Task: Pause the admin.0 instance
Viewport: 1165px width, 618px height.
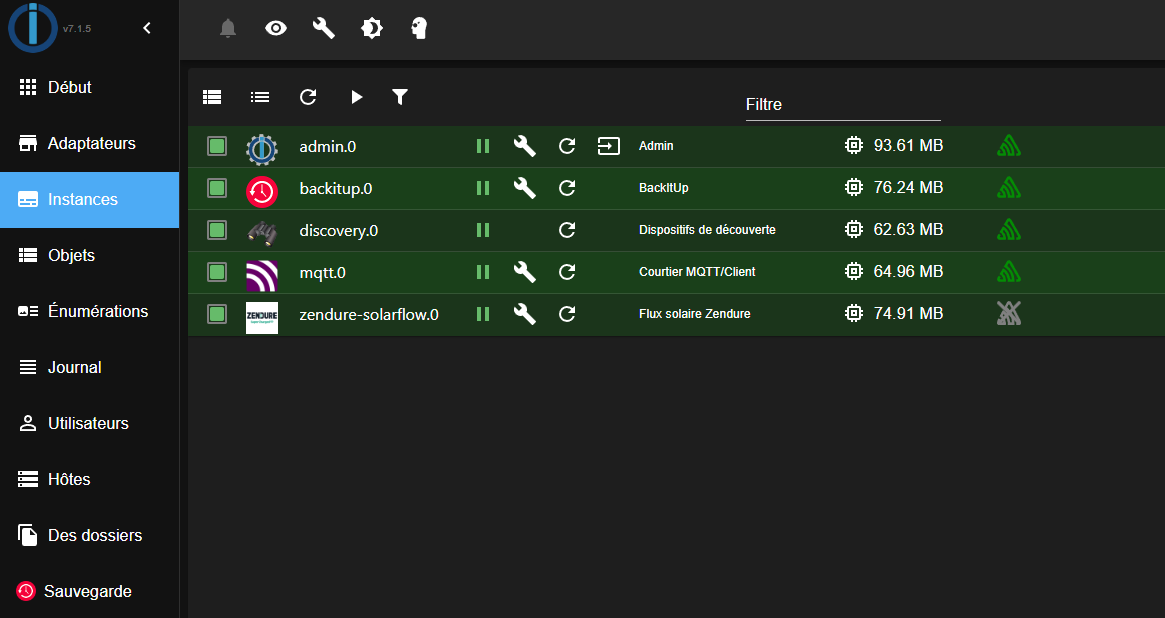Action: [483, 146]
